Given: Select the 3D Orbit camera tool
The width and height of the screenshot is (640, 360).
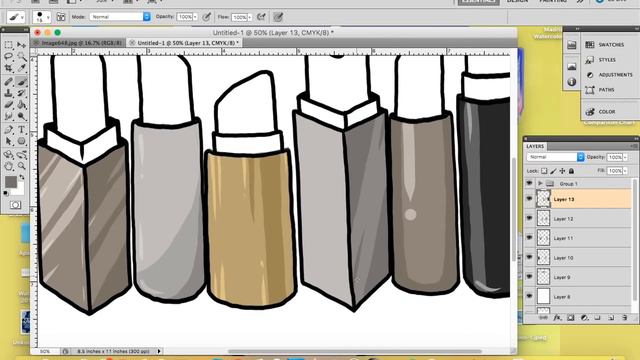Looking at the screenshot, I should pos(22,155).
